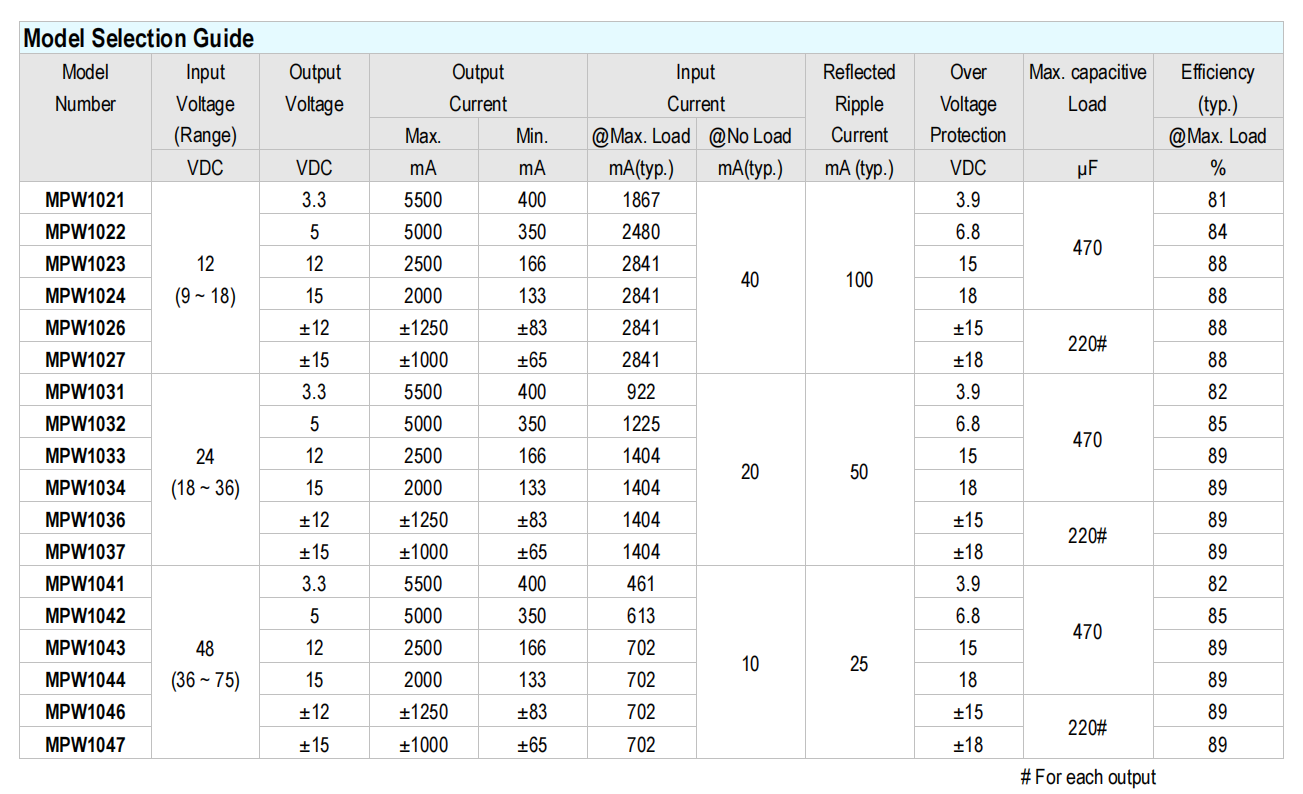Select the 24 (18 ~ 36) input voltage cell
This screenshot has height=794, width=1303.
click(x=205, y=472)
